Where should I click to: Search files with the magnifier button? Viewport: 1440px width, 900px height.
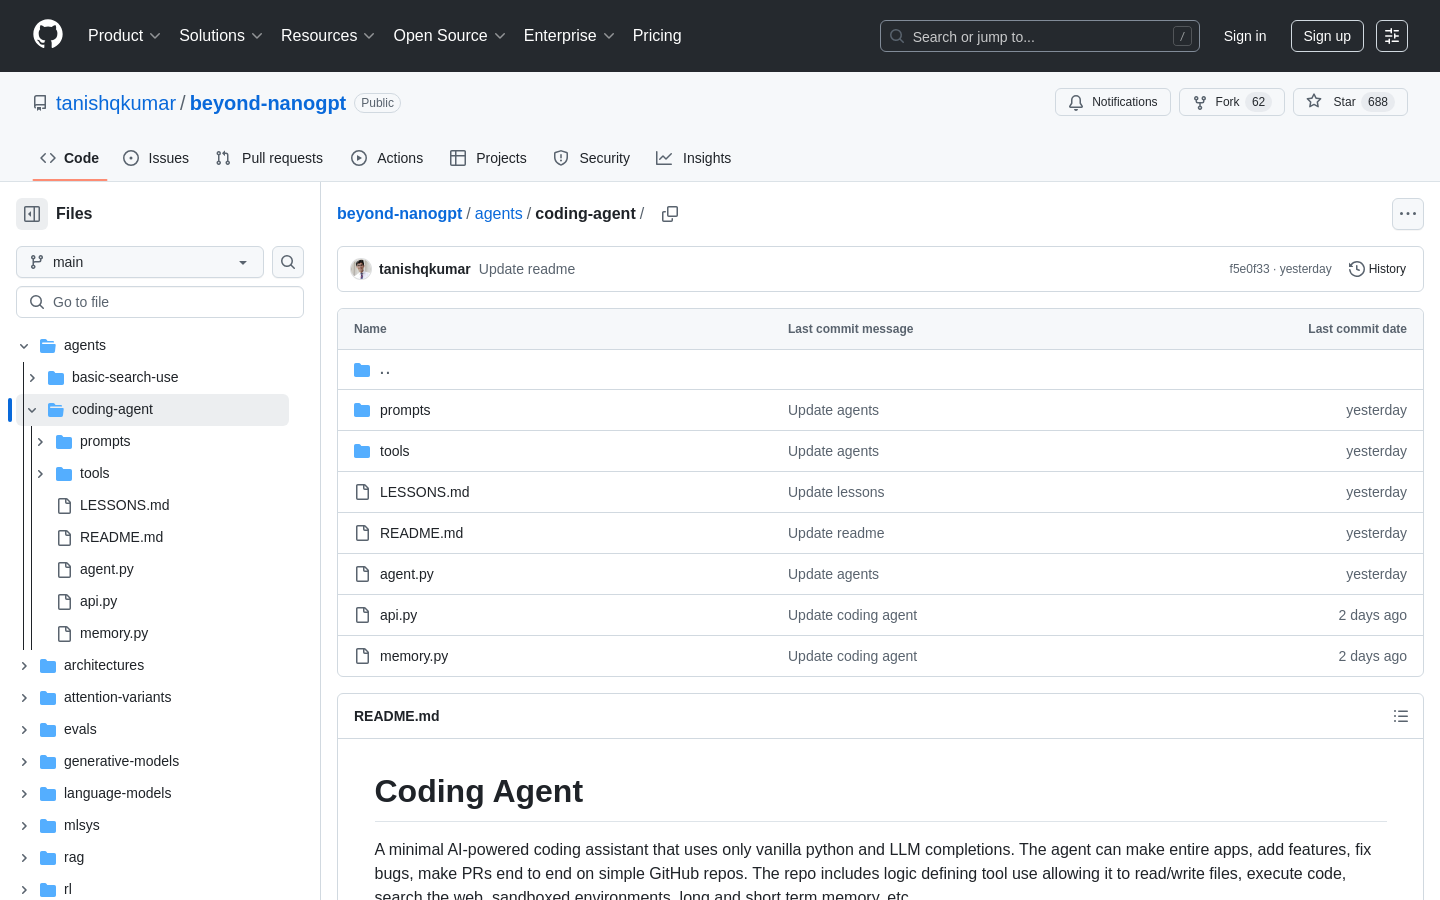288,262
